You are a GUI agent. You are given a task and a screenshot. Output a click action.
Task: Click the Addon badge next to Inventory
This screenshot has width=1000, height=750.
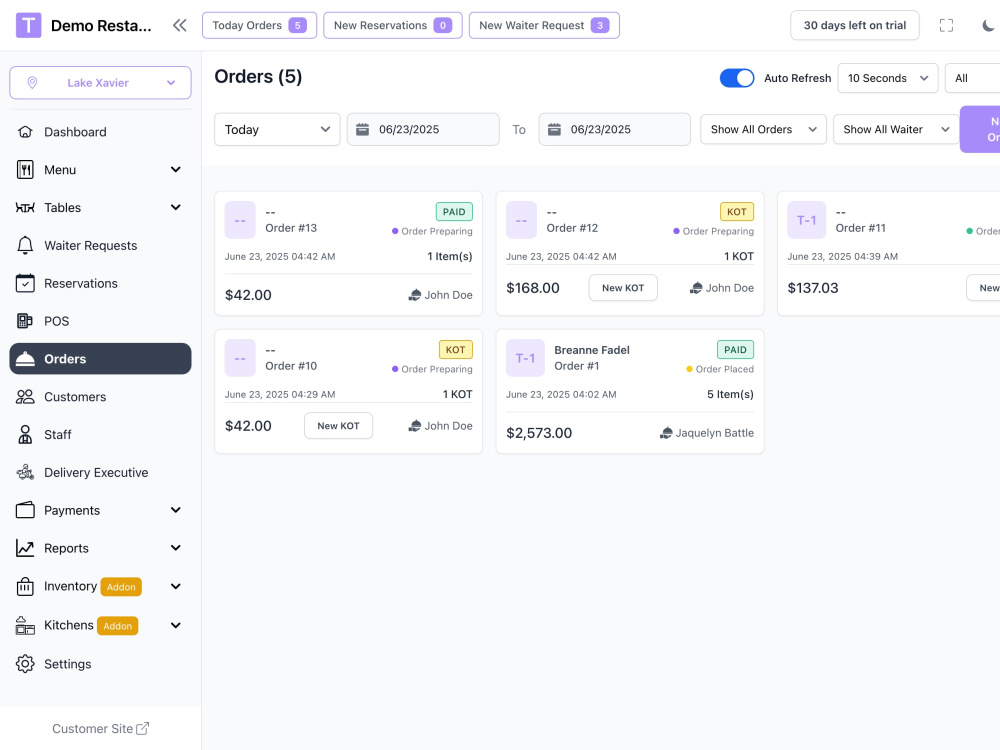pyautogui.click(x=121, y=587)
